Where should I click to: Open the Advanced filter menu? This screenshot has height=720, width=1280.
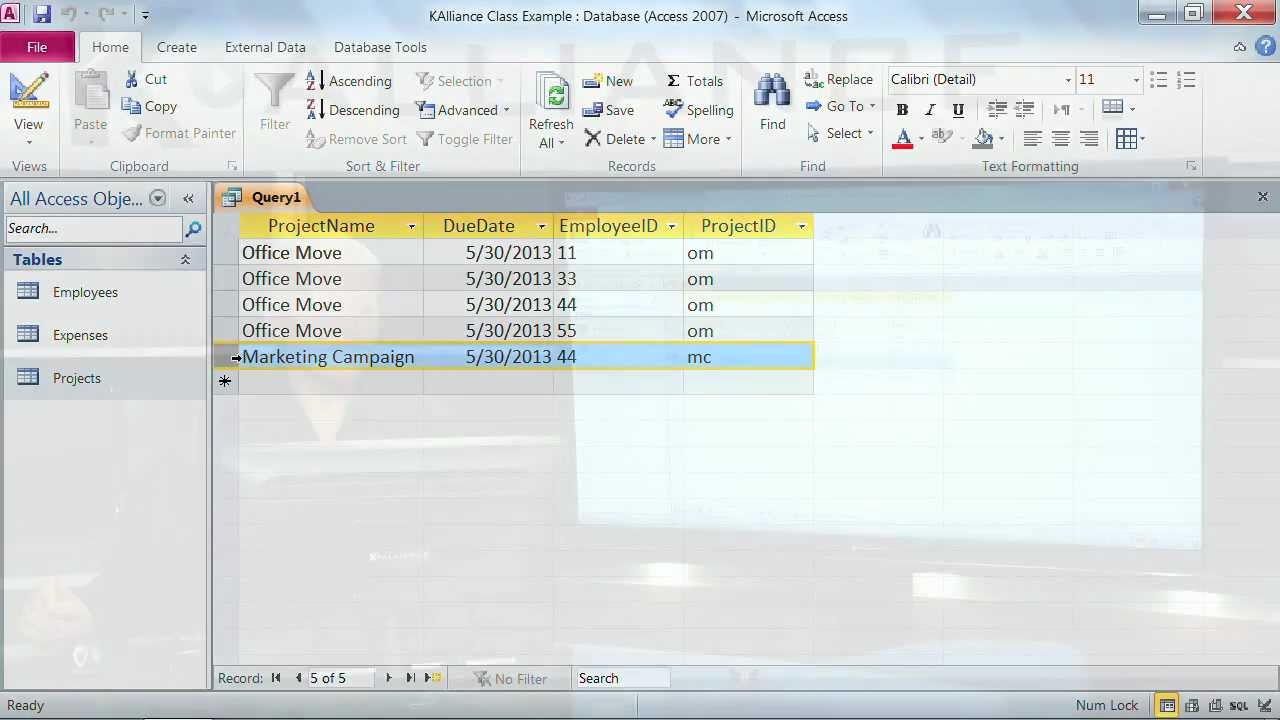click(x=464, y=110)
